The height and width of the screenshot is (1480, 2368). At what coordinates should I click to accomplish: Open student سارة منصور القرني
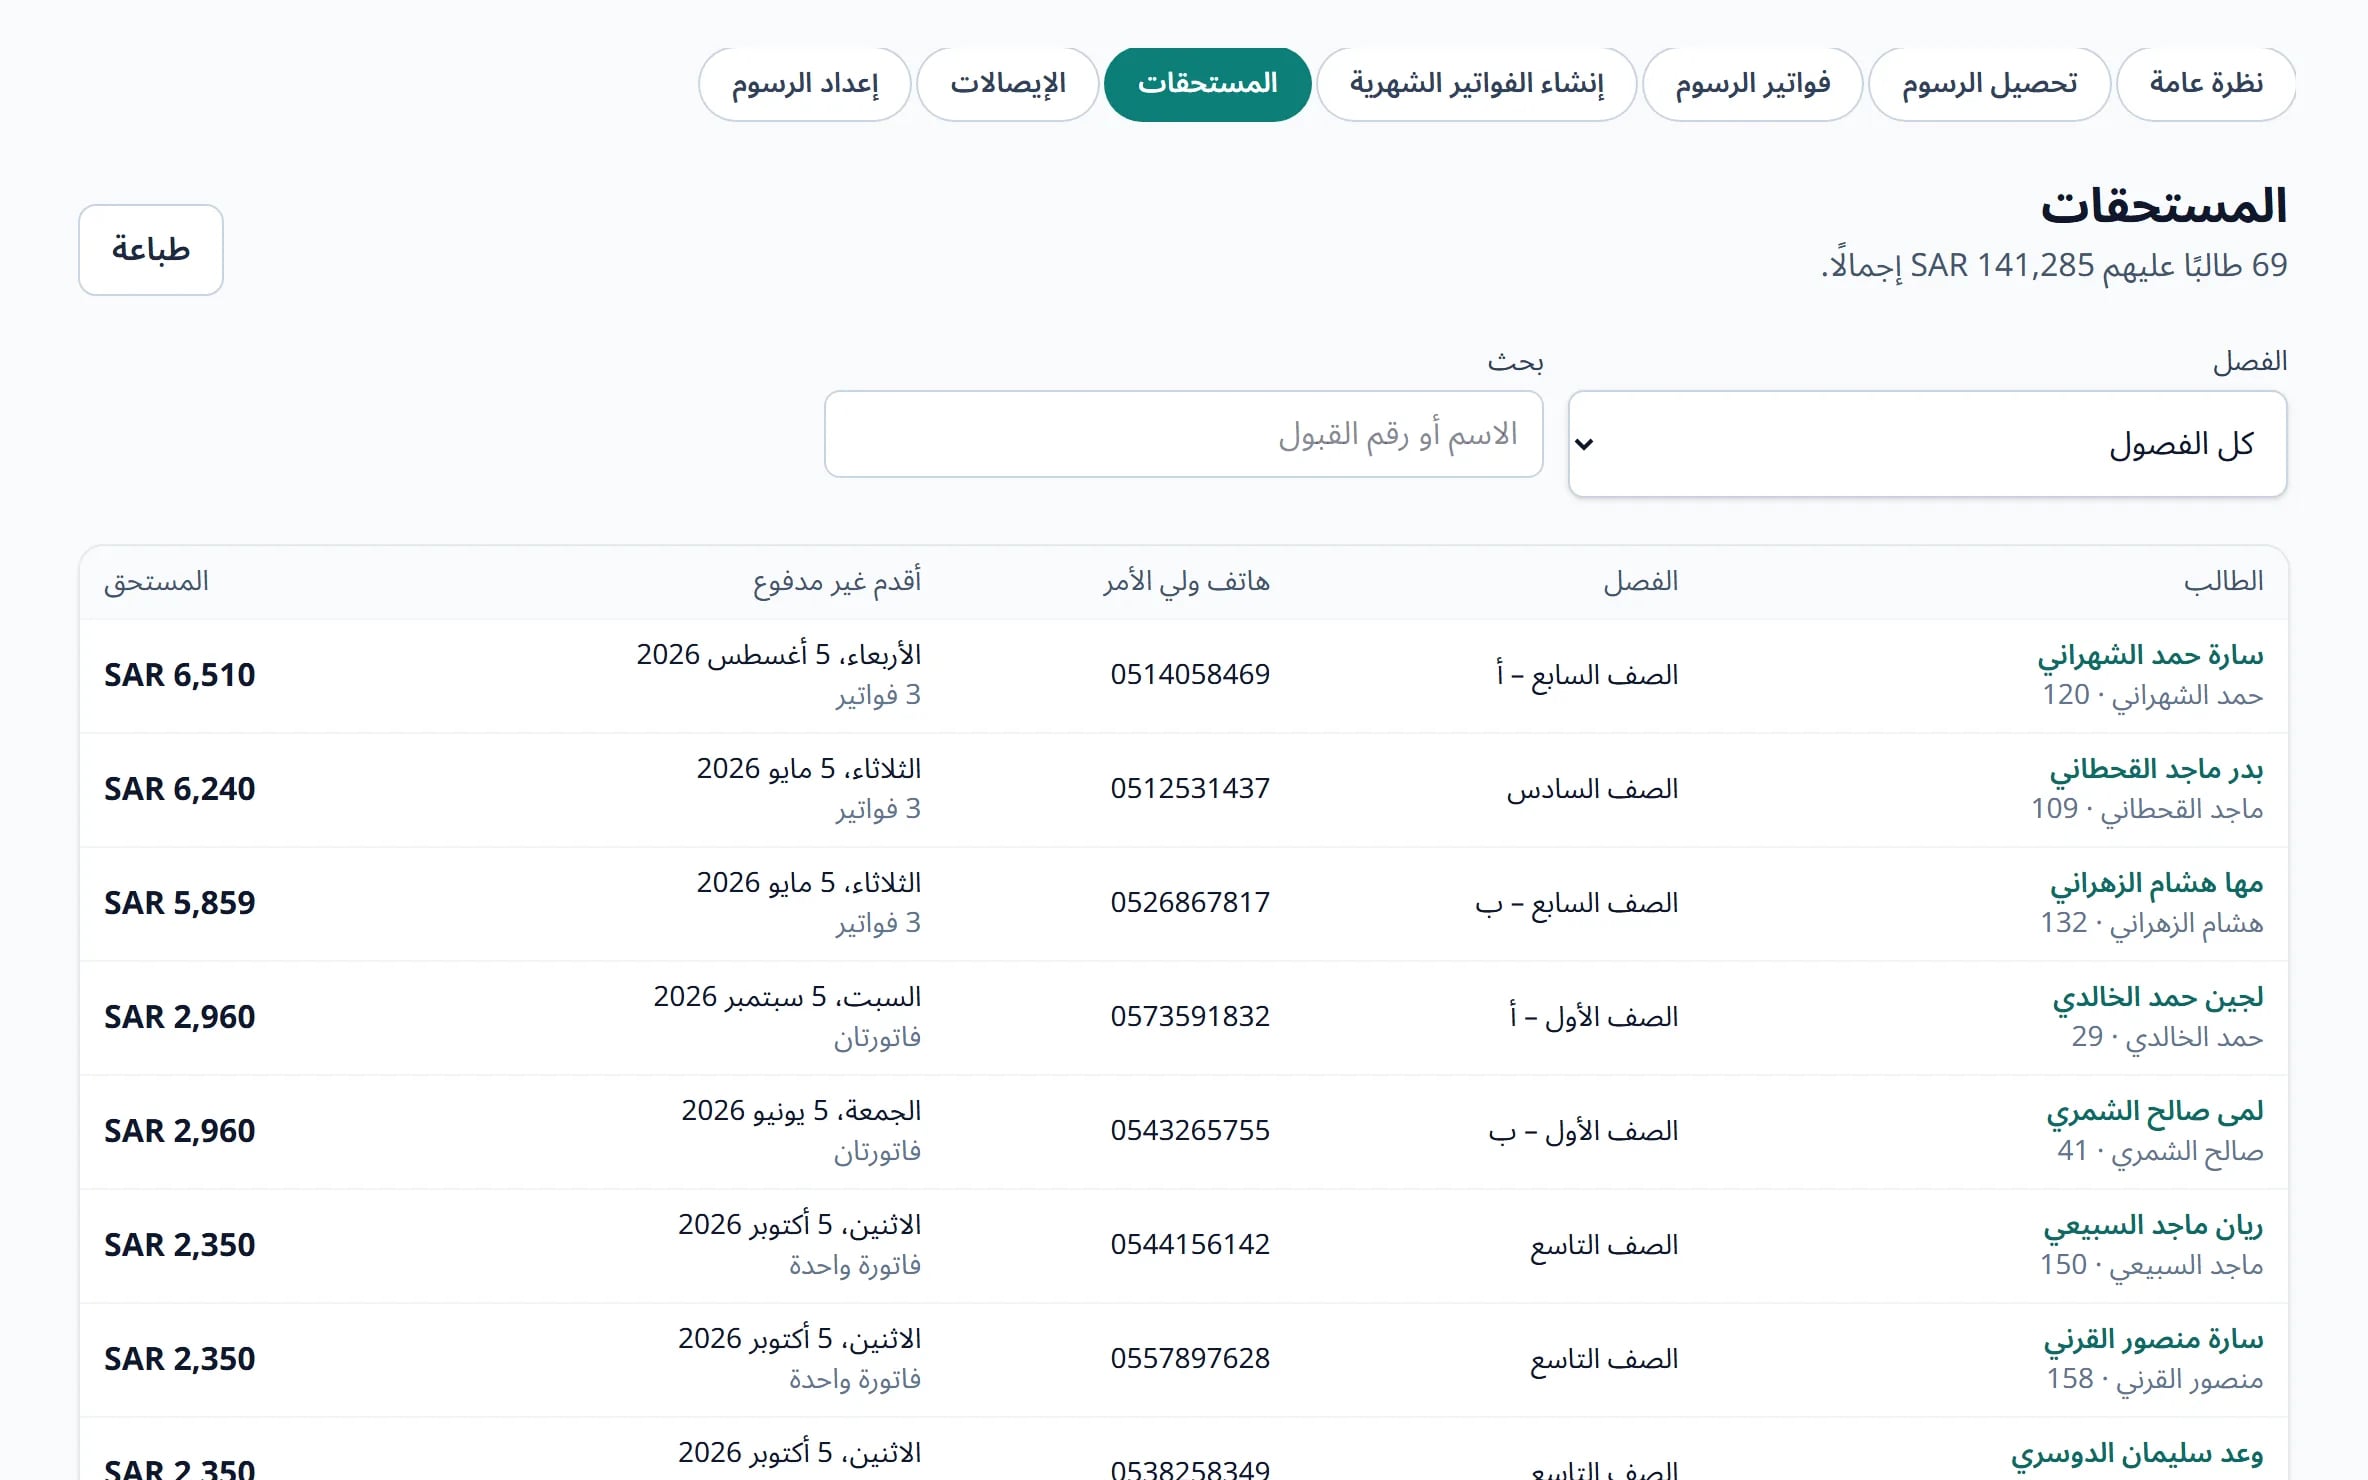click(x=2153, y=1340)
